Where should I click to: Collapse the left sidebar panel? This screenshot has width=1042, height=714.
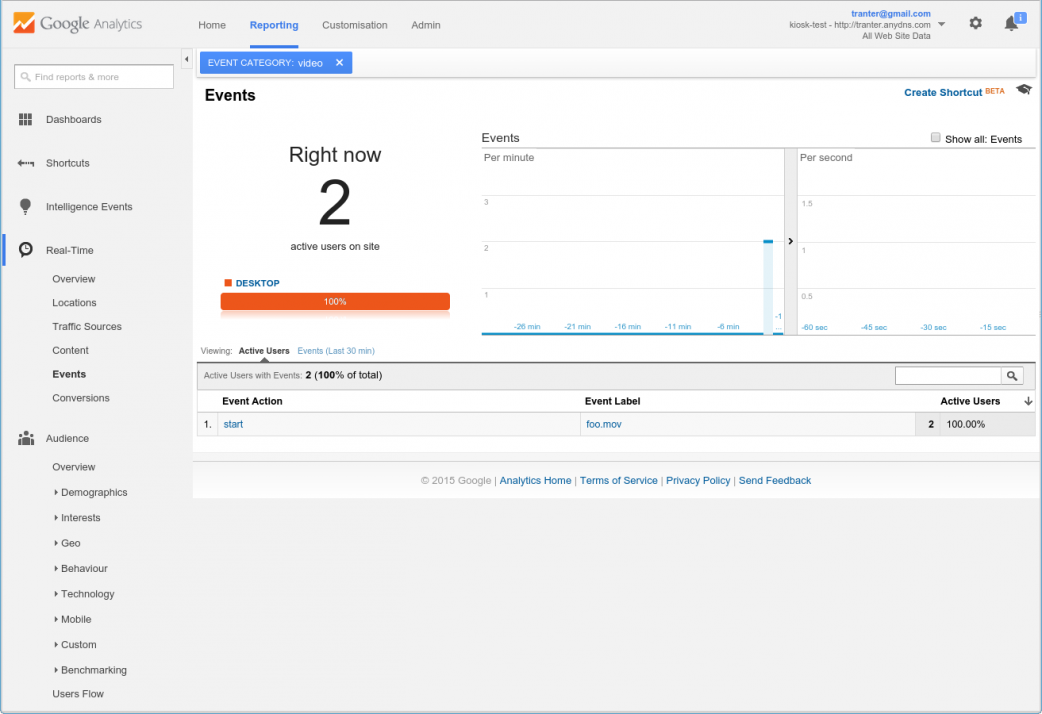pyautogui.click(x=186, y=60)
